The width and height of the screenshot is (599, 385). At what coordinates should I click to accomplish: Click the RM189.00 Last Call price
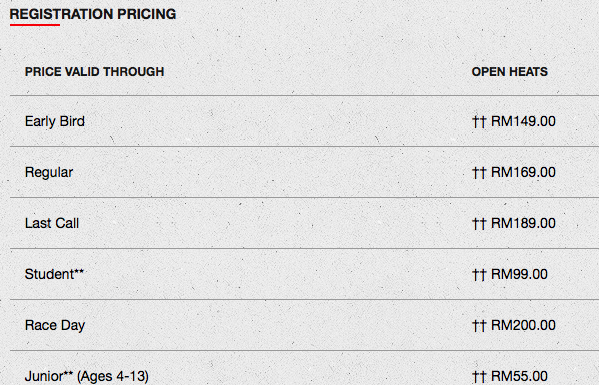click(523, 223)
